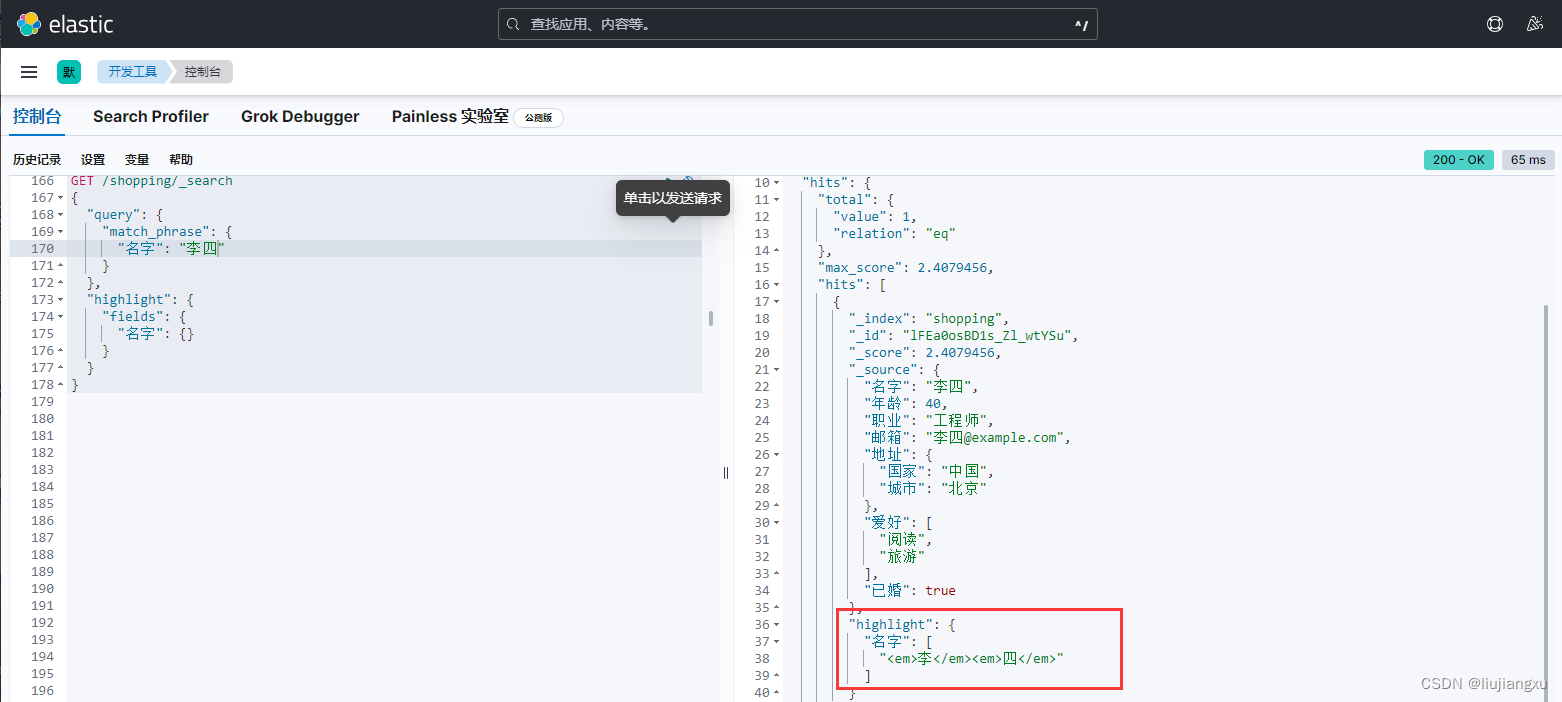Click "名字": {} on editor line 175
This screenshot has width=1562, height=702.
156,334
